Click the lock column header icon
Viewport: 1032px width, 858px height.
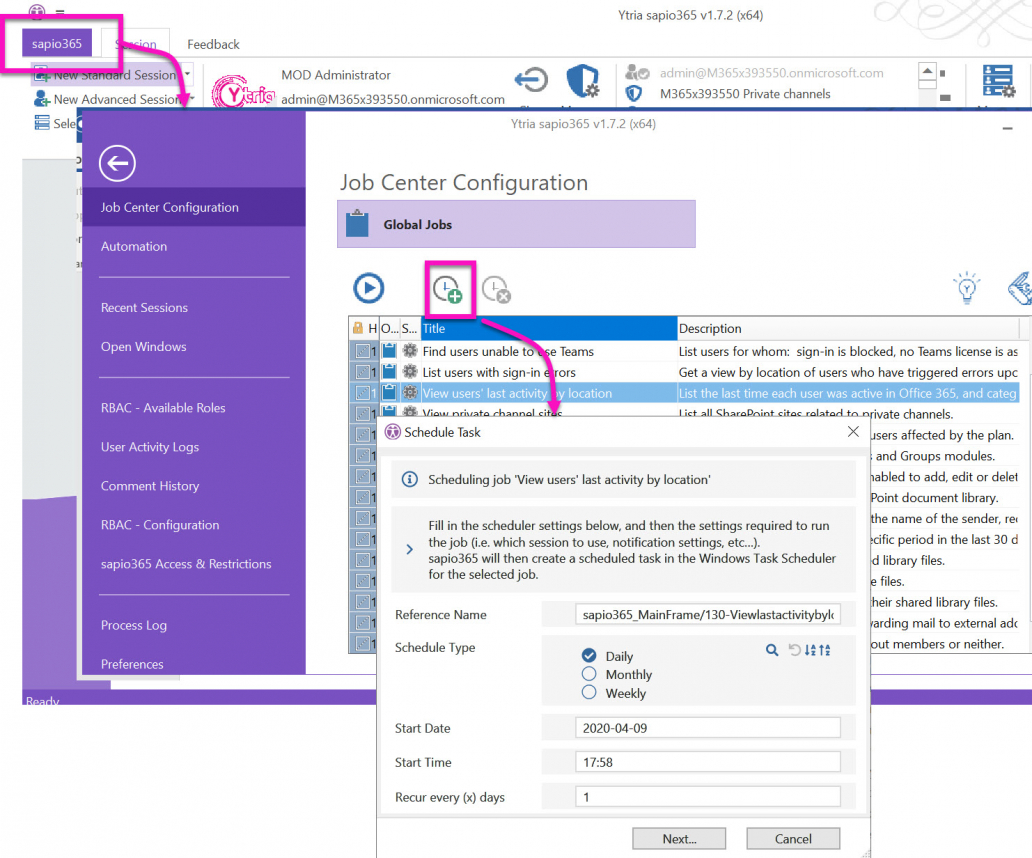click(x=357, y=328)
